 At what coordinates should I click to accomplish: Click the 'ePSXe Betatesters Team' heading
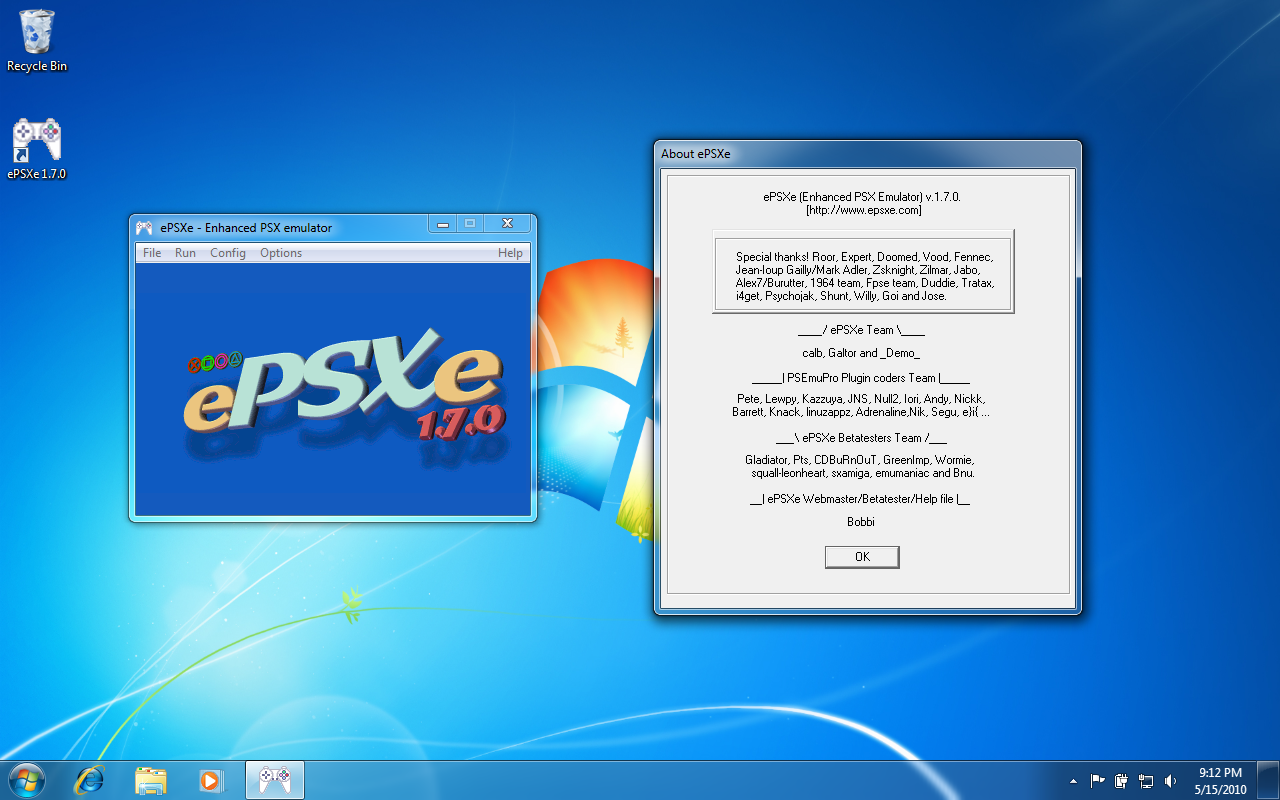click(x=861, y=437)
